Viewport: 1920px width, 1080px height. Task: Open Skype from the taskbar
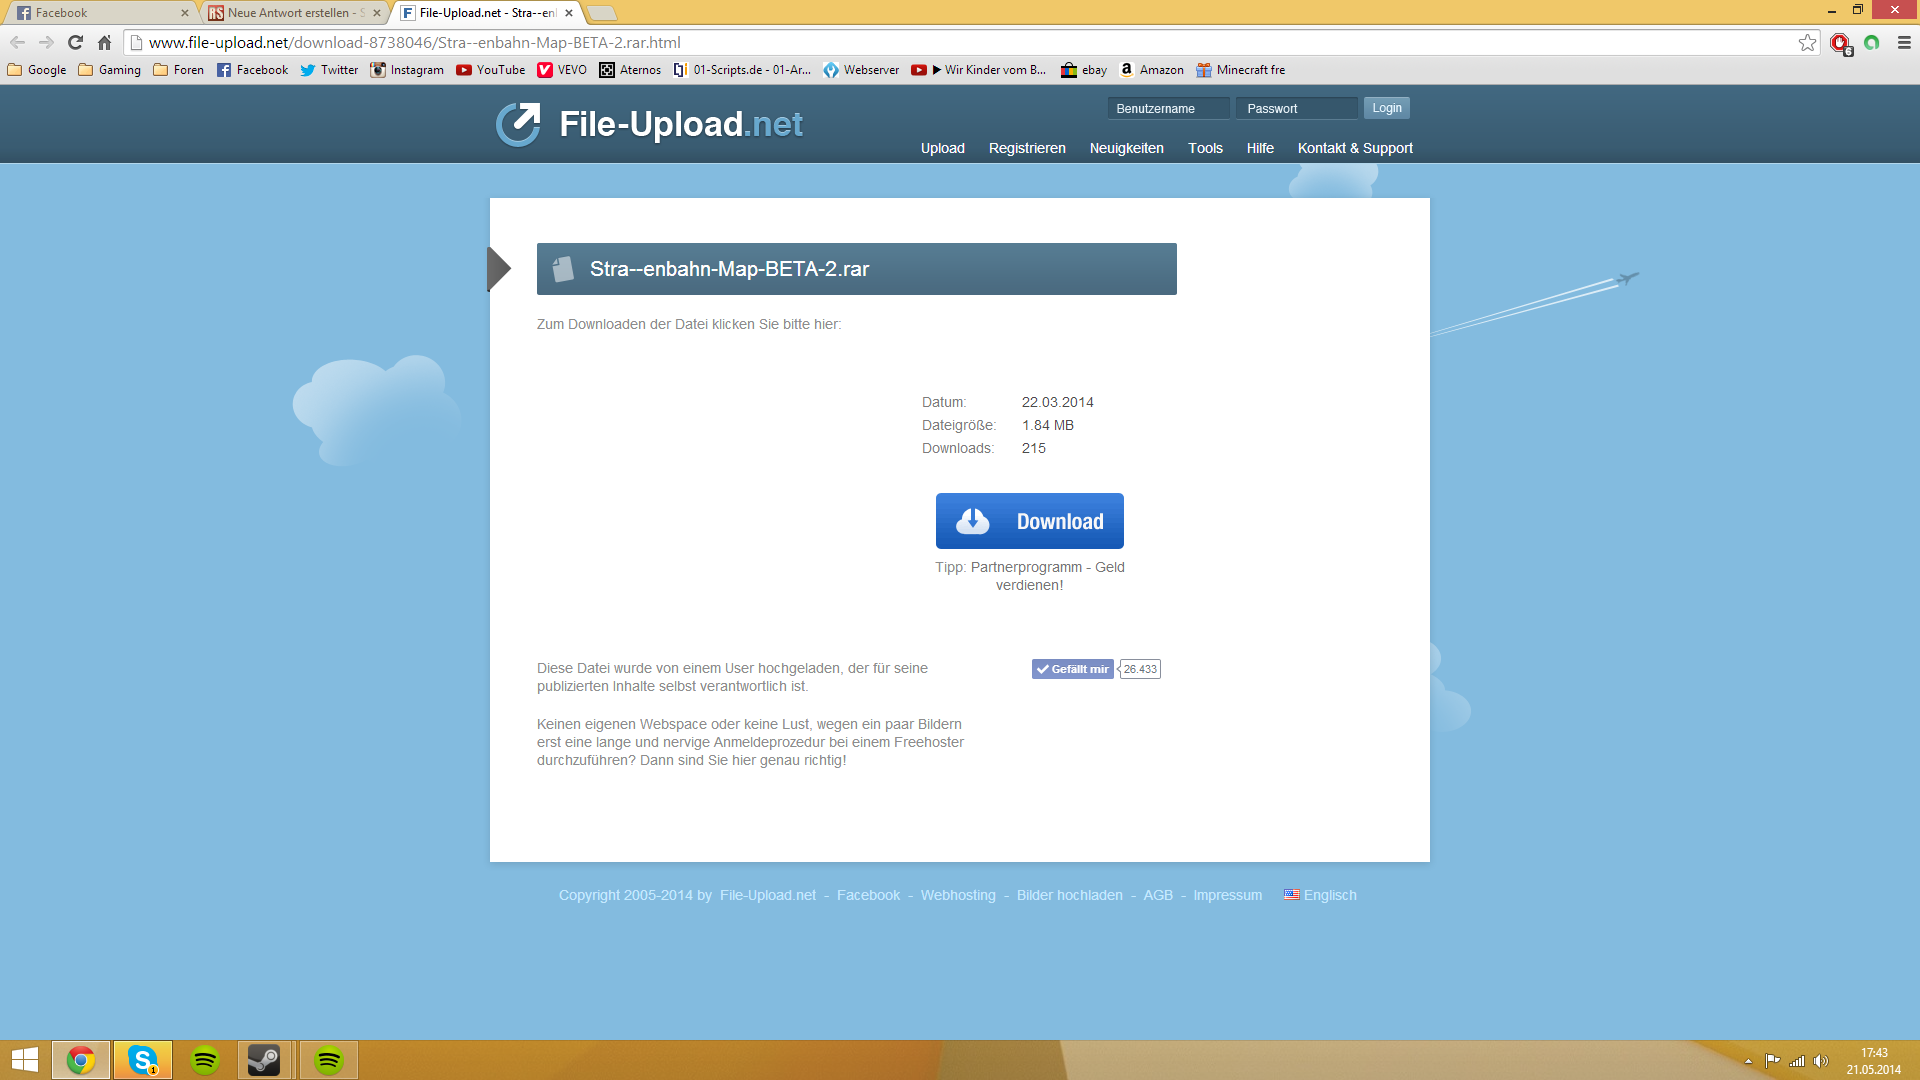point(143,1060)
